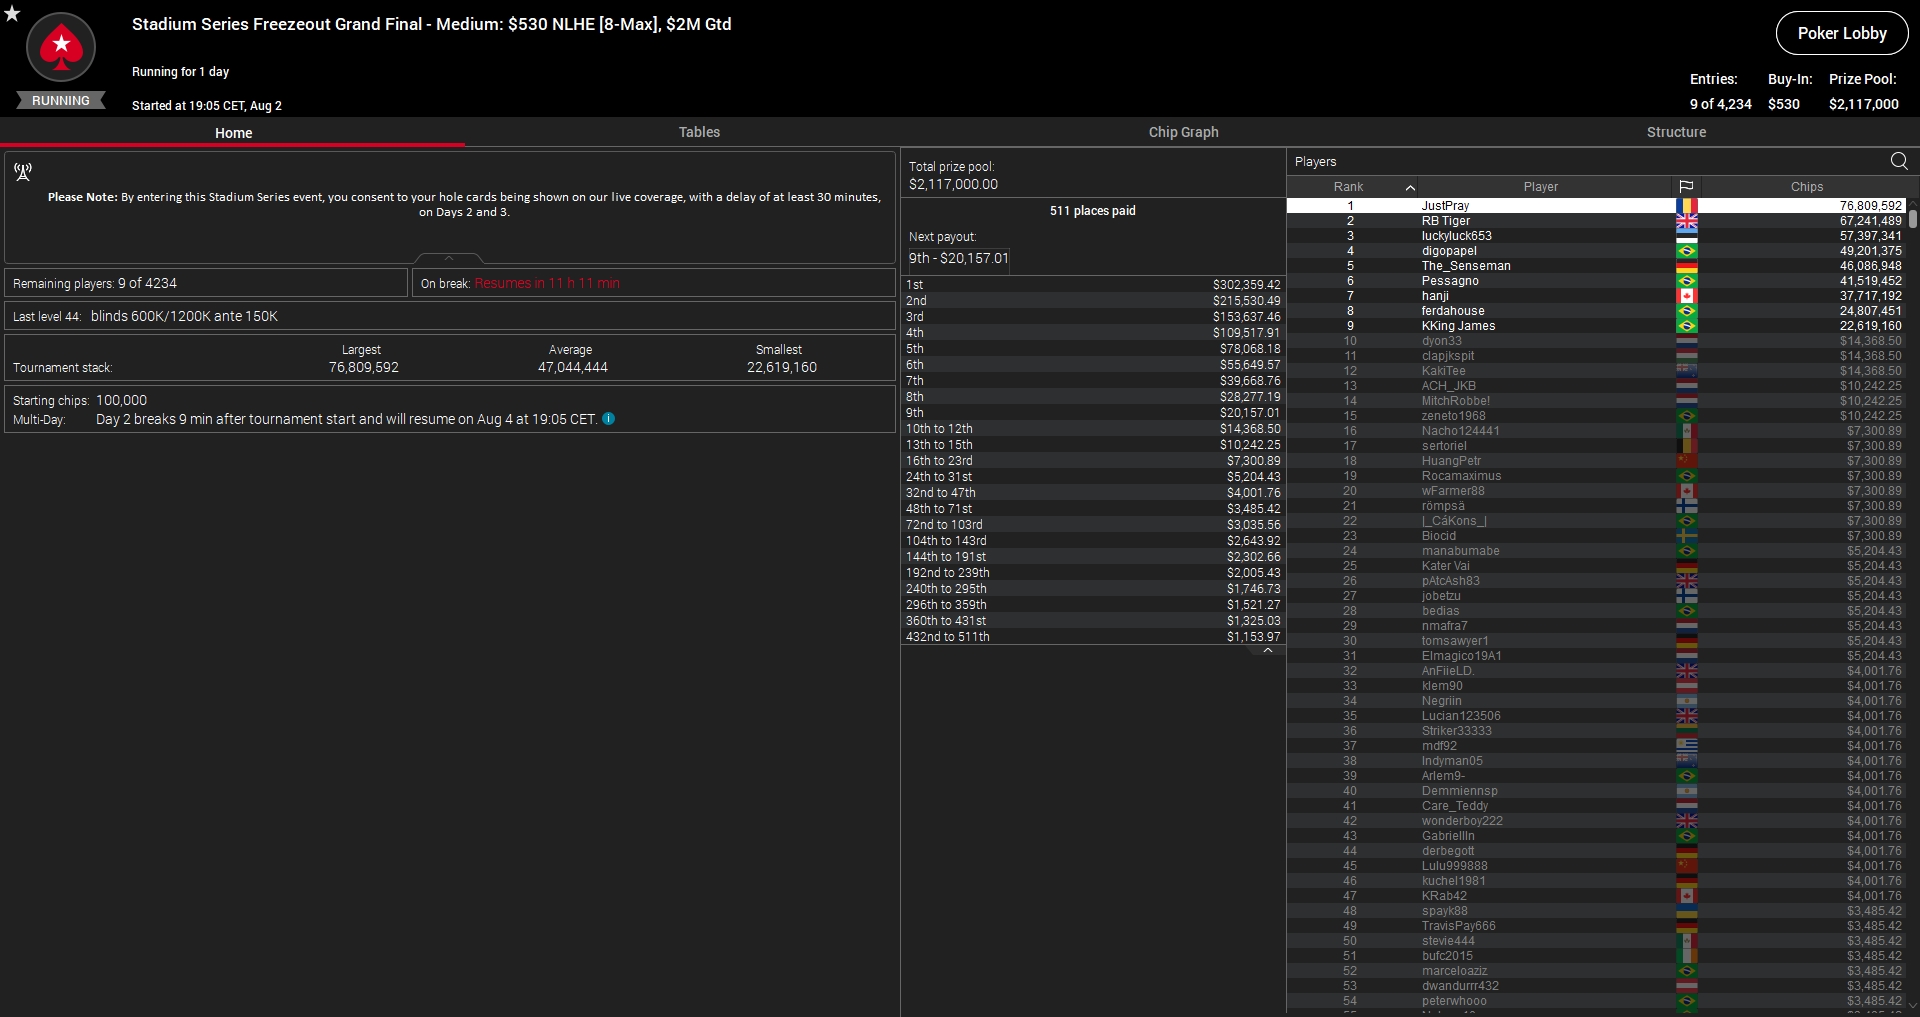
Task: Select player The_Senseman
Action: [1596, 266]
